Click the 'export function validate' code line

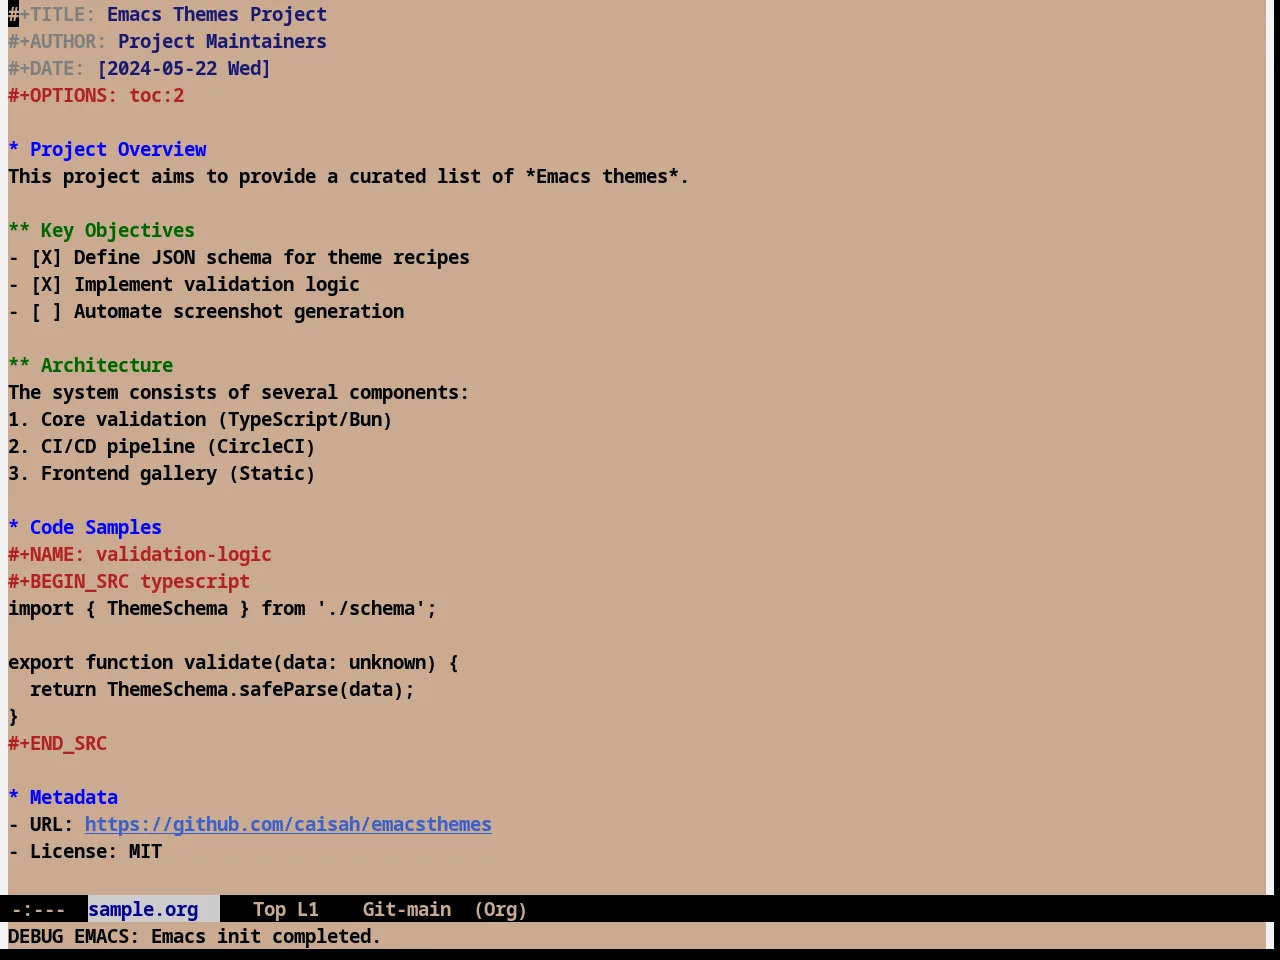tap(233, 663)
